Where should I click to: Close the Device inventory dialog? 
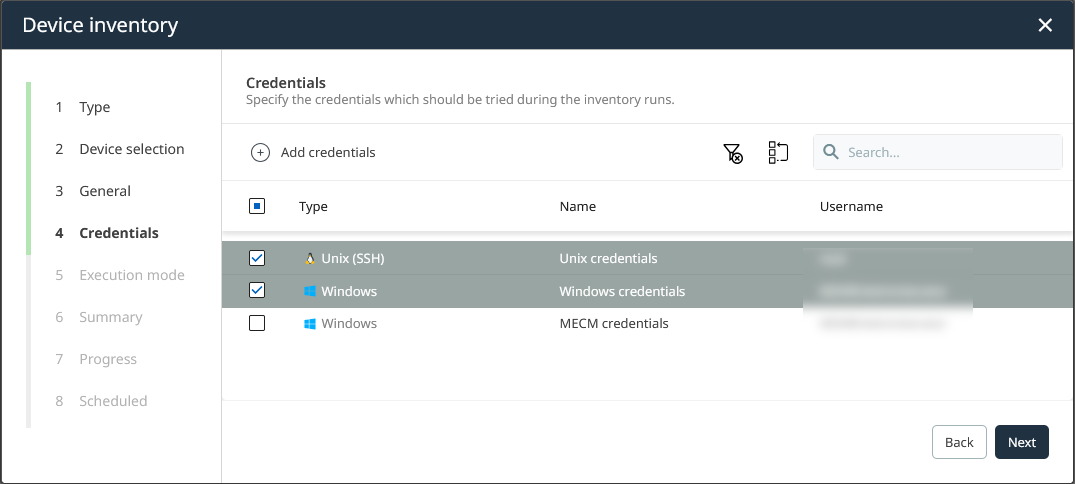tap(1045, 25)
